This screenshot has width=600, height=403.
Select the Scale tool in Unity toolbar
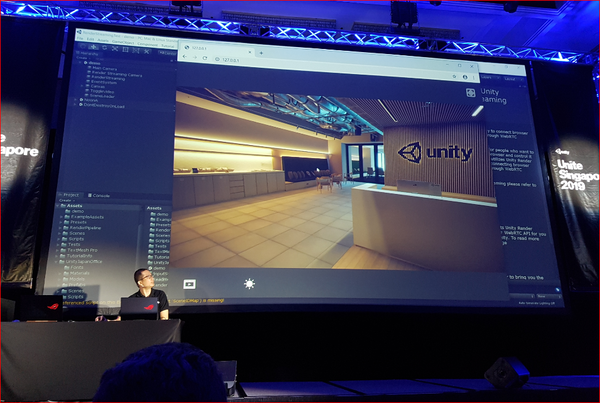tap(115, 49)
